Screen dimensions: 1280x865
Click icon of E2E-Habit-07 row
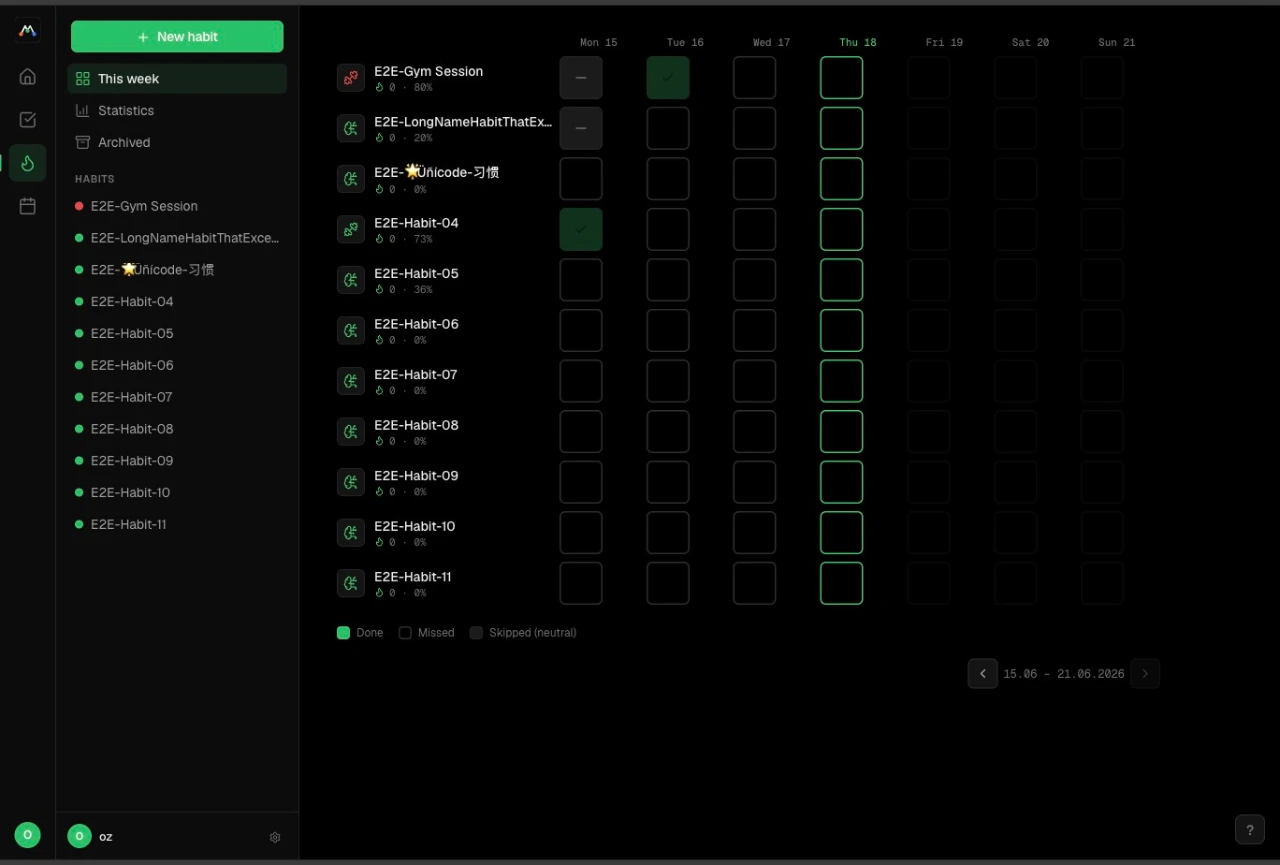tap(351, 381)
